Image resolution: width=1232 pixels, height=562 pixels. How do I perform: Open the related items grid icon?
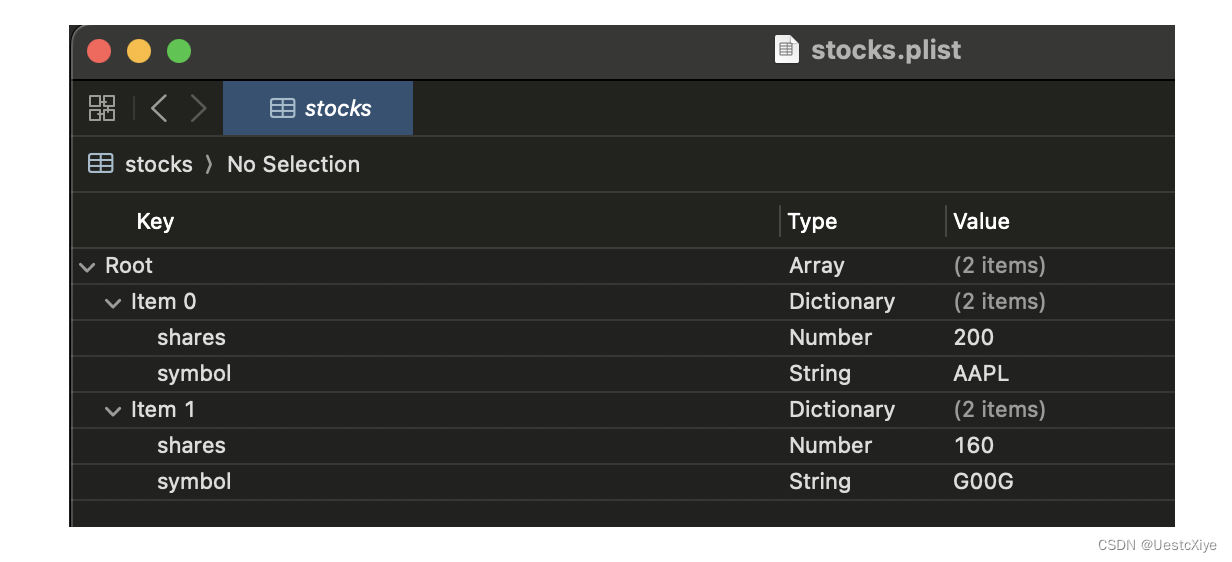pyautogui.click(x=102, y=108)
